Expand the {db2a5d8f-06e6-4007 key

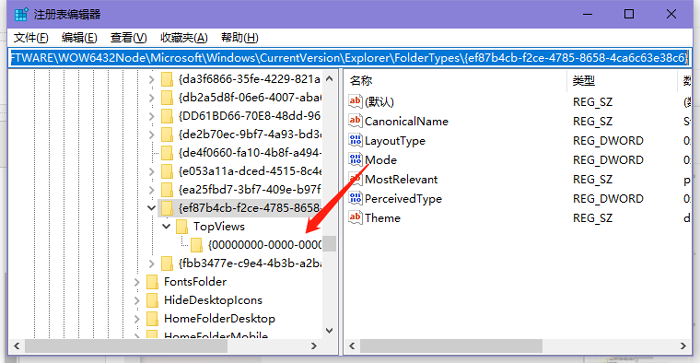pyautogui.click(x=151, y=98)
